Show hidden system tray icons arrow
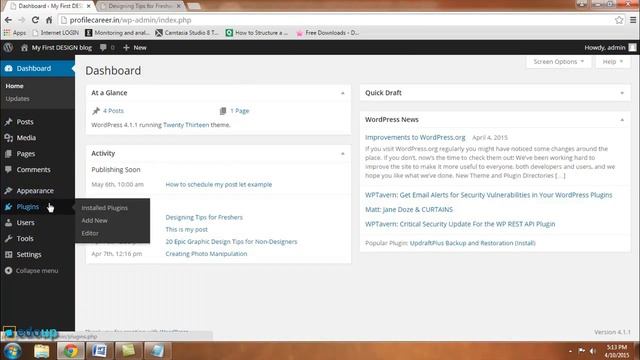 pos(570,351)
